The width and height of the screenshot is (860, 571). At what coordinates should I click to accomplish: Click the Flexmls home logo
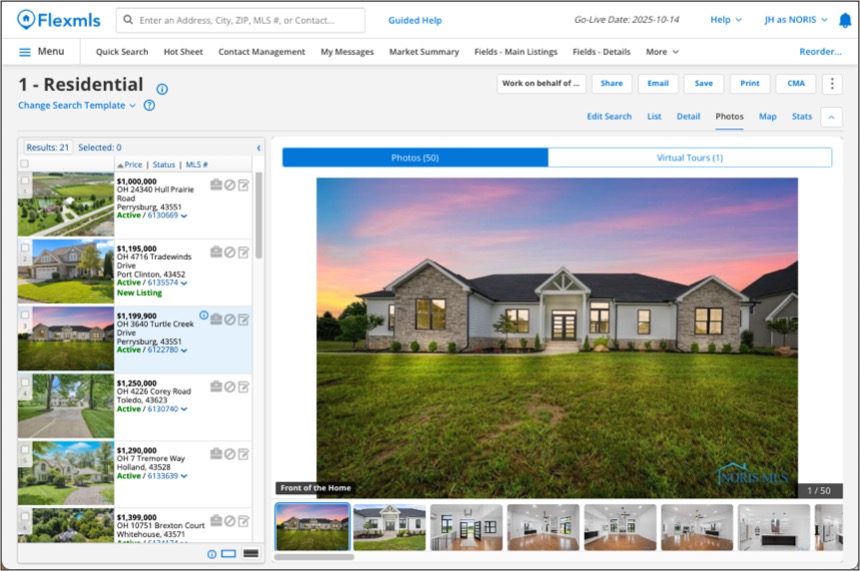click(59, 20)
